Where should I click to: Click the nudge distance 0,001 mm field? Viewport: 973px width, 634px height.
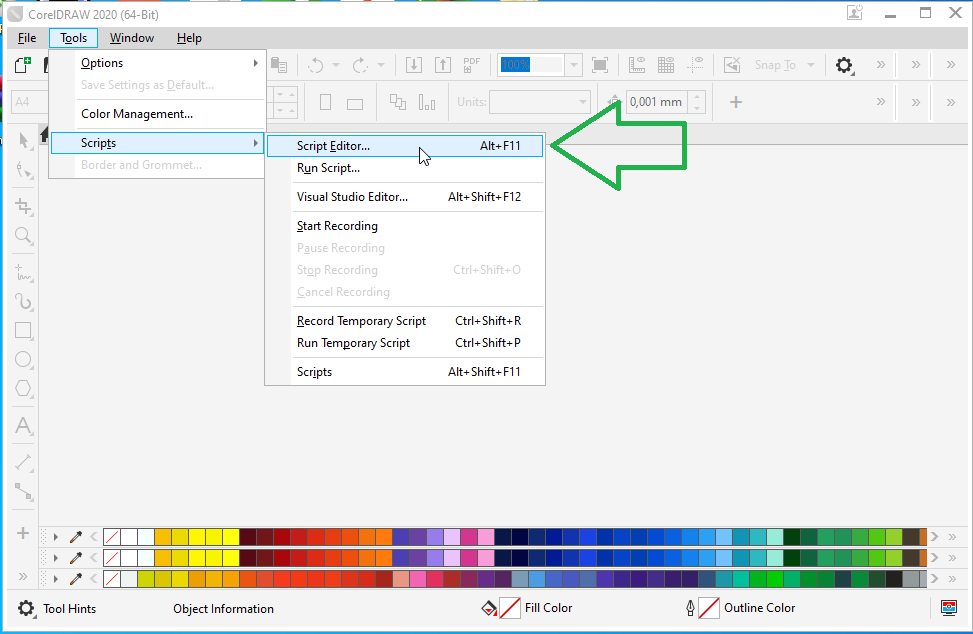point(657,102)
